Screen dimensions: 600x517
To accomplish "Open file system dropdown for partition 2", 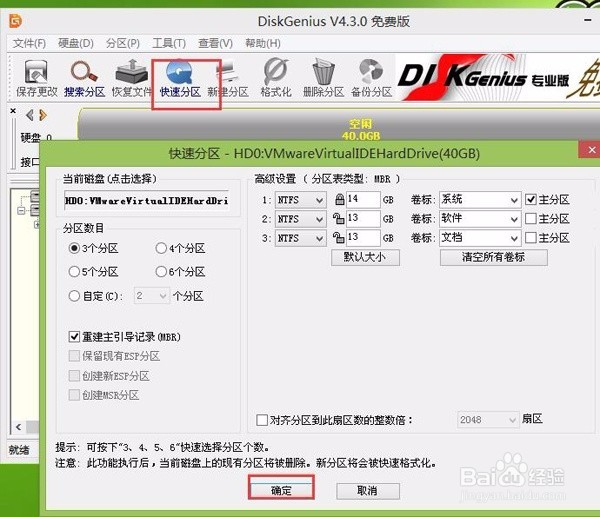I will pos(300,219).
